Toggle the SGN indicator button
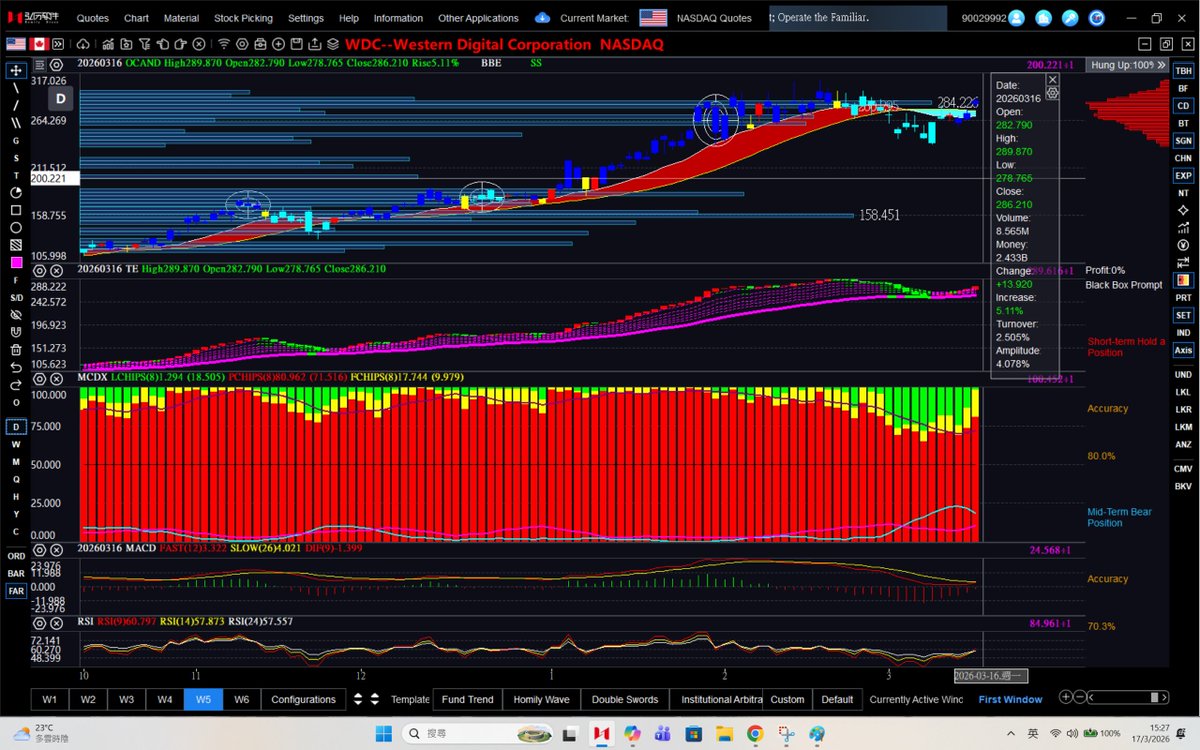This screenshot has height=750, width=1200. 1183,141
